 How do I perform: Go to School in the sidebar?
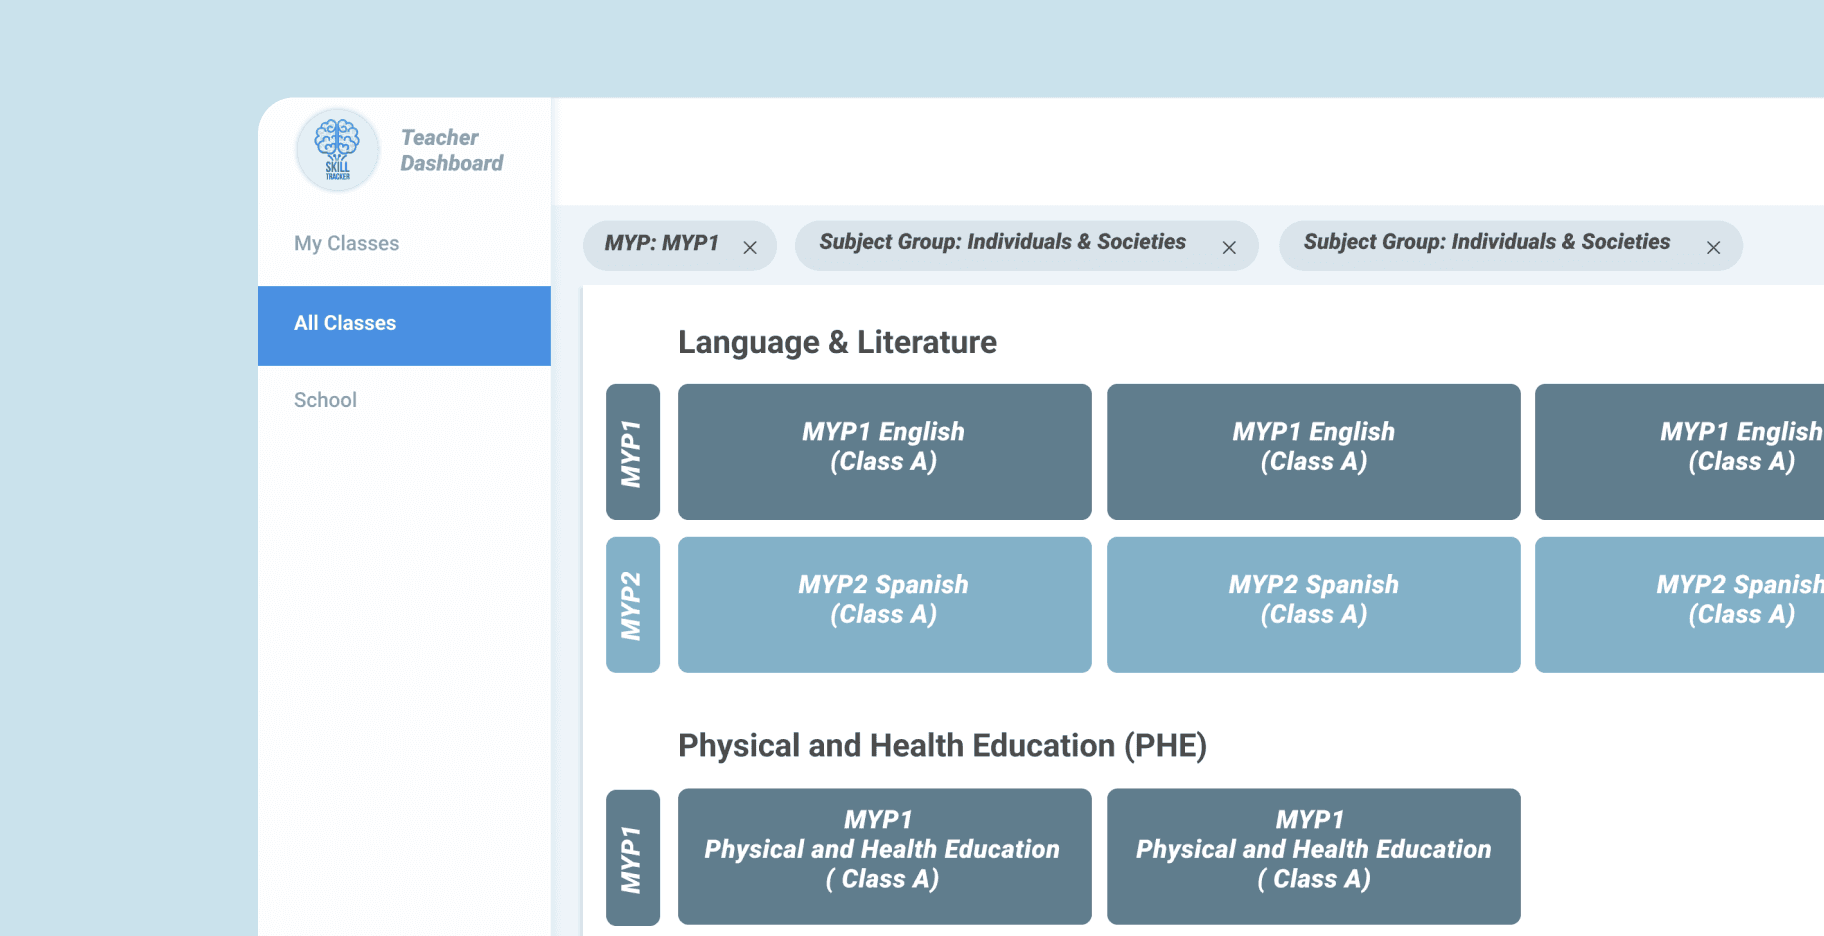[x=325, y=400]
